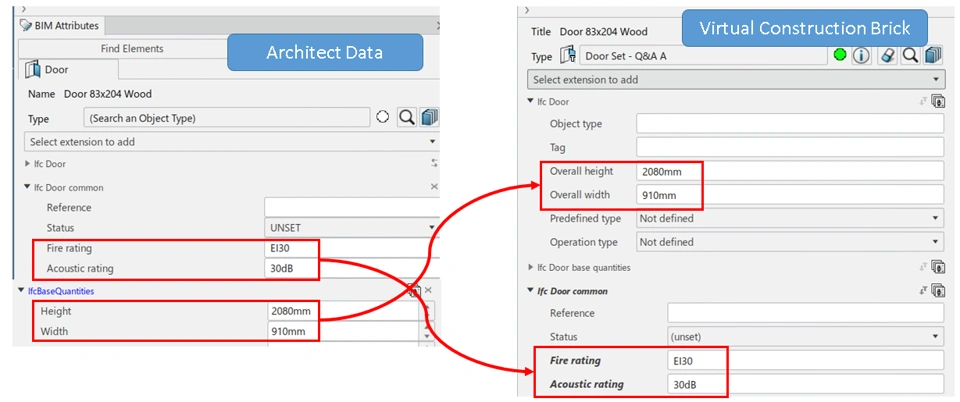
Task: Open the Operation type dropdown
Action: pos(789,242)
